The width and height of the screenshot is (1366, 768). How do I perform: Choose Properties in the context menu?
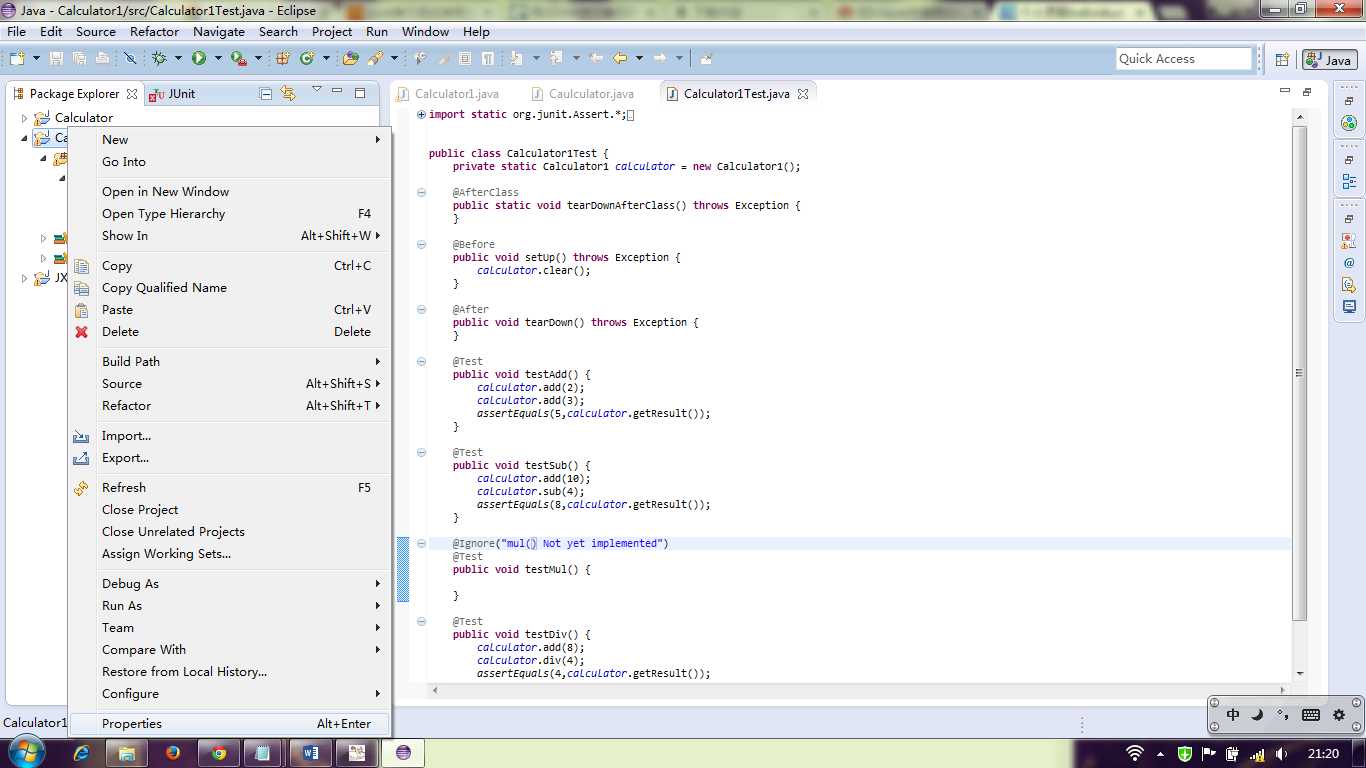229,724
